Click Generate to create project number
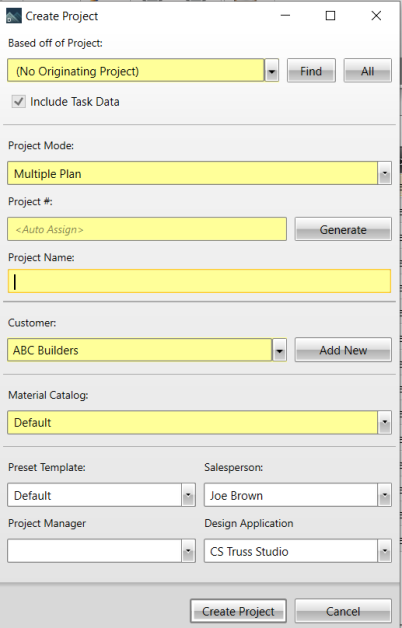Image resolution: width=402 pixels, height=628 pixels. point(343,229)
